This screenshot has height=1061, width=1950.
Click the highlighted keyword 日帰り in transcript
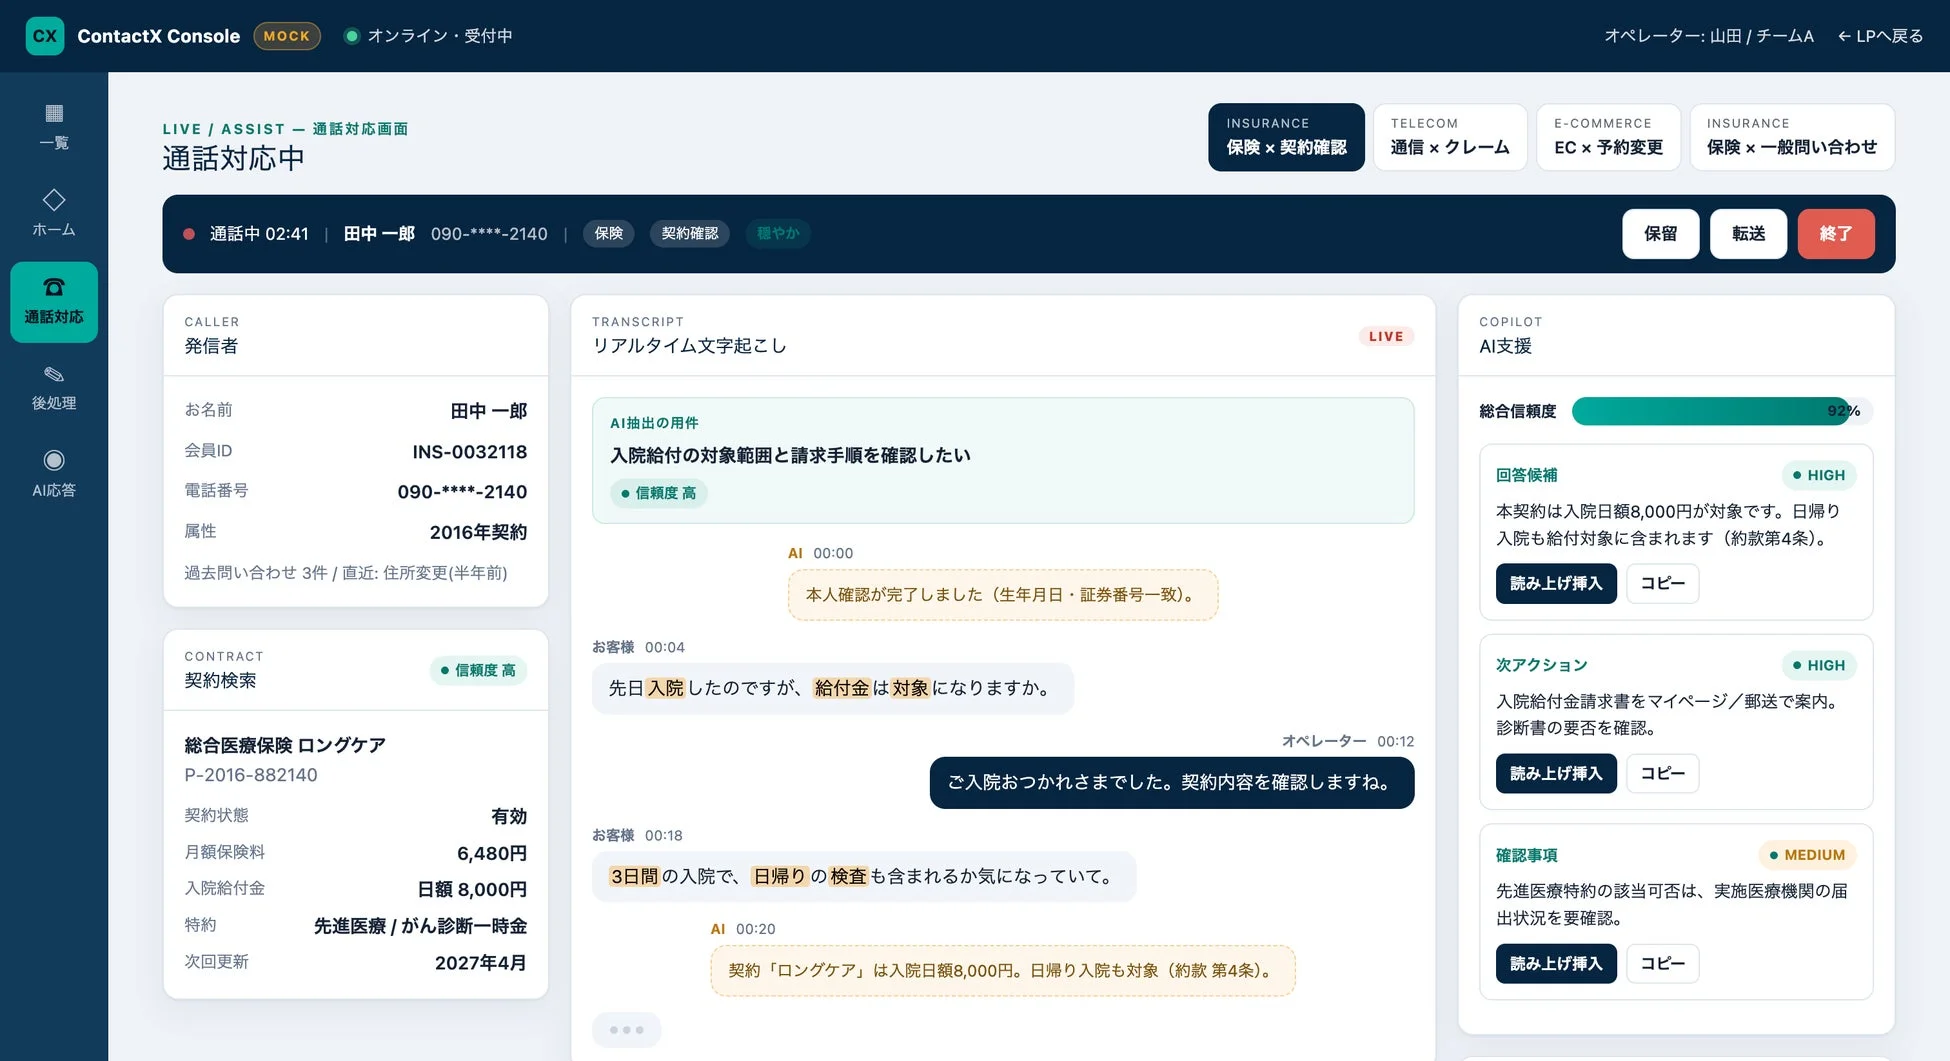click(x=780, y=876)
